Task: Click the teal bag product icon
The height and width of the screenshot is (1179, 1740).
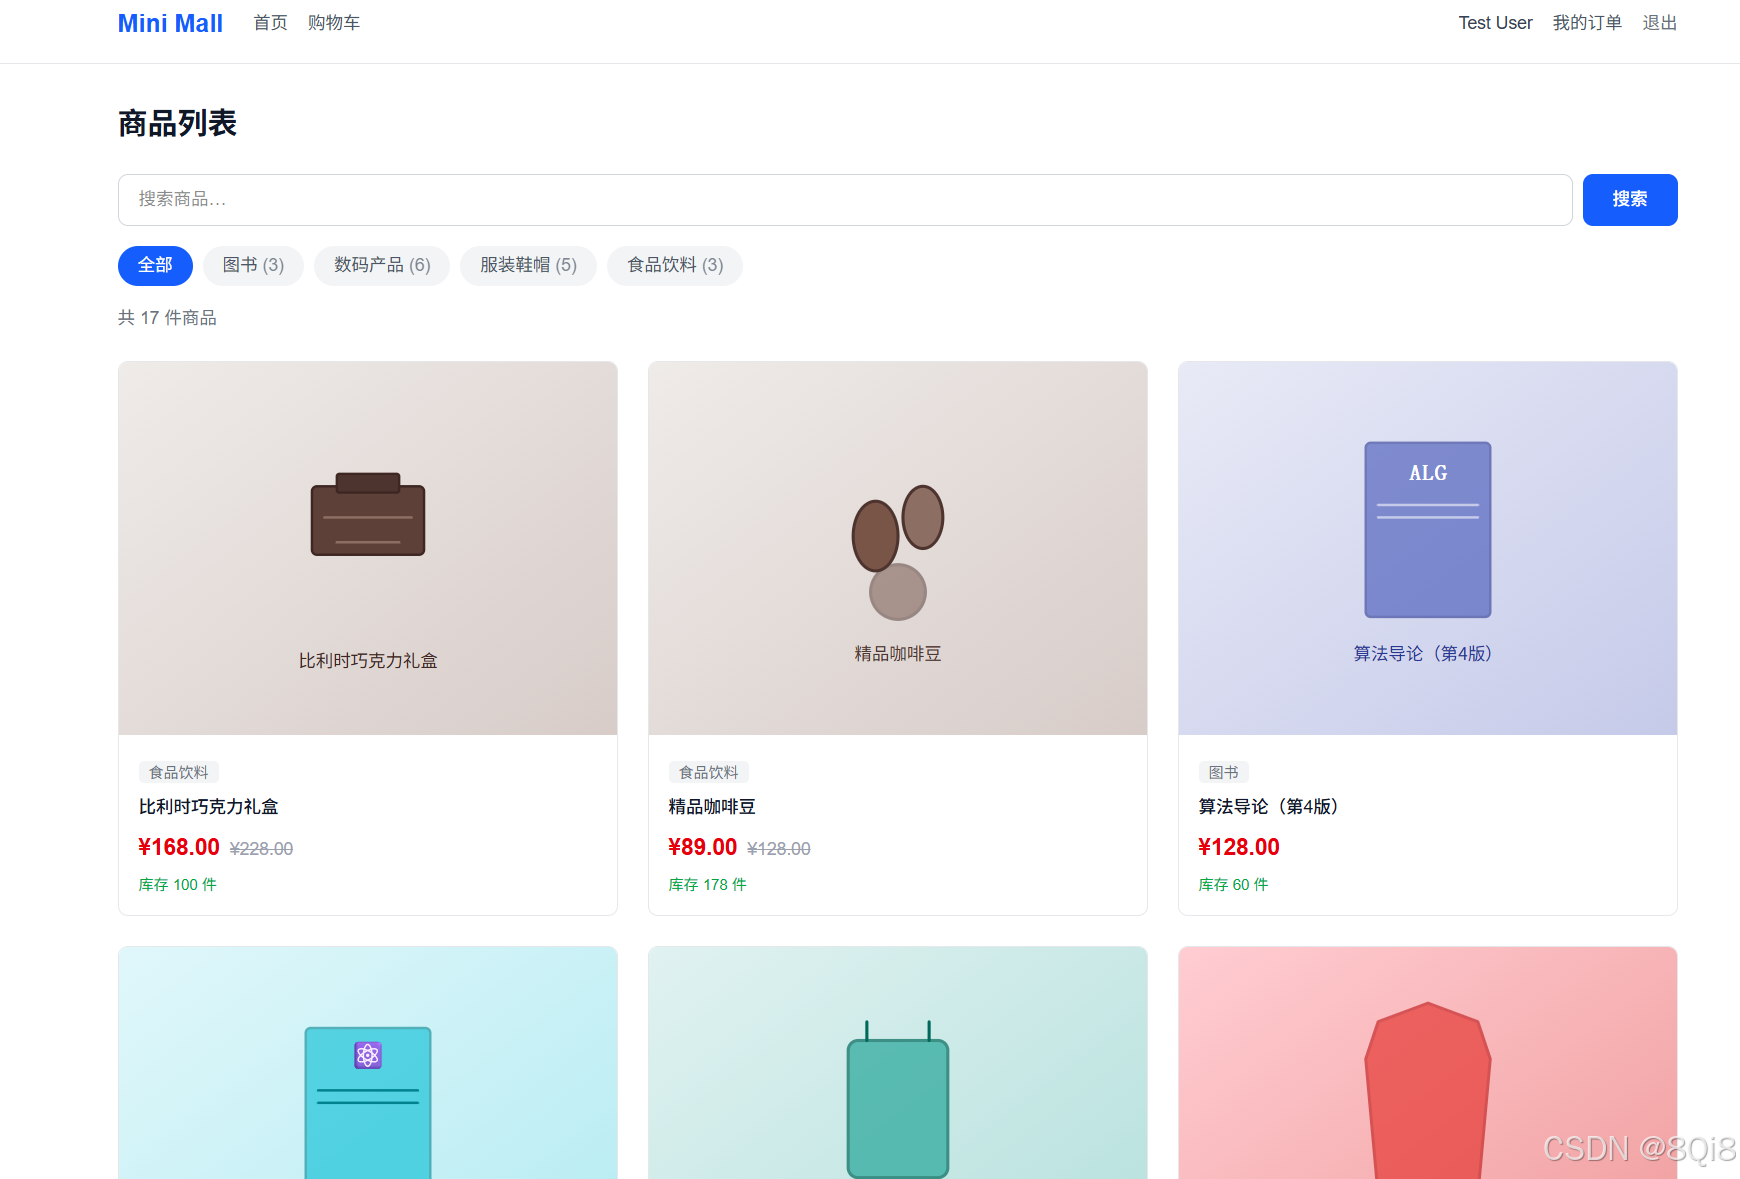Action: point(898,1100)
